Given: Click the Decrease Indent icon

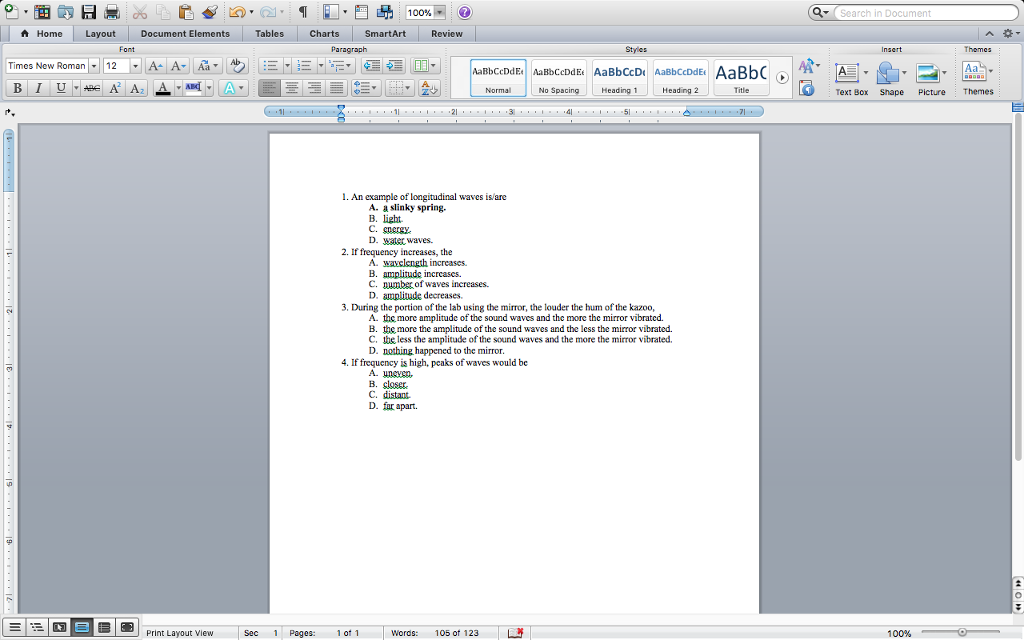Looking at the screenshot, I should pos(371,66).
